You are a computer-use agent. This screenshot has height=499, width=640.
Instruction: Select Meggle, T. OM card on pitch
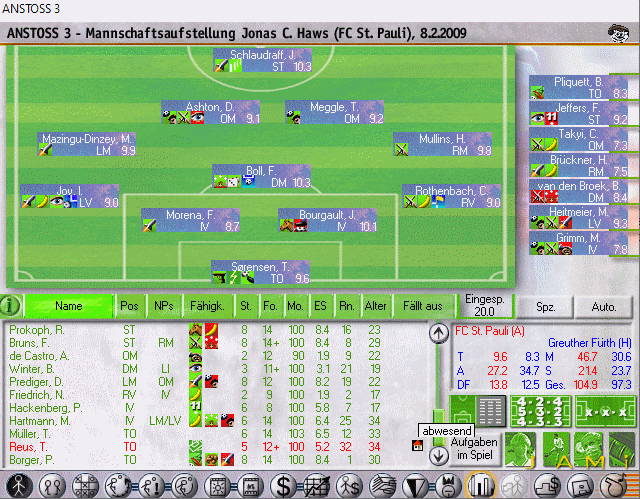334,112
